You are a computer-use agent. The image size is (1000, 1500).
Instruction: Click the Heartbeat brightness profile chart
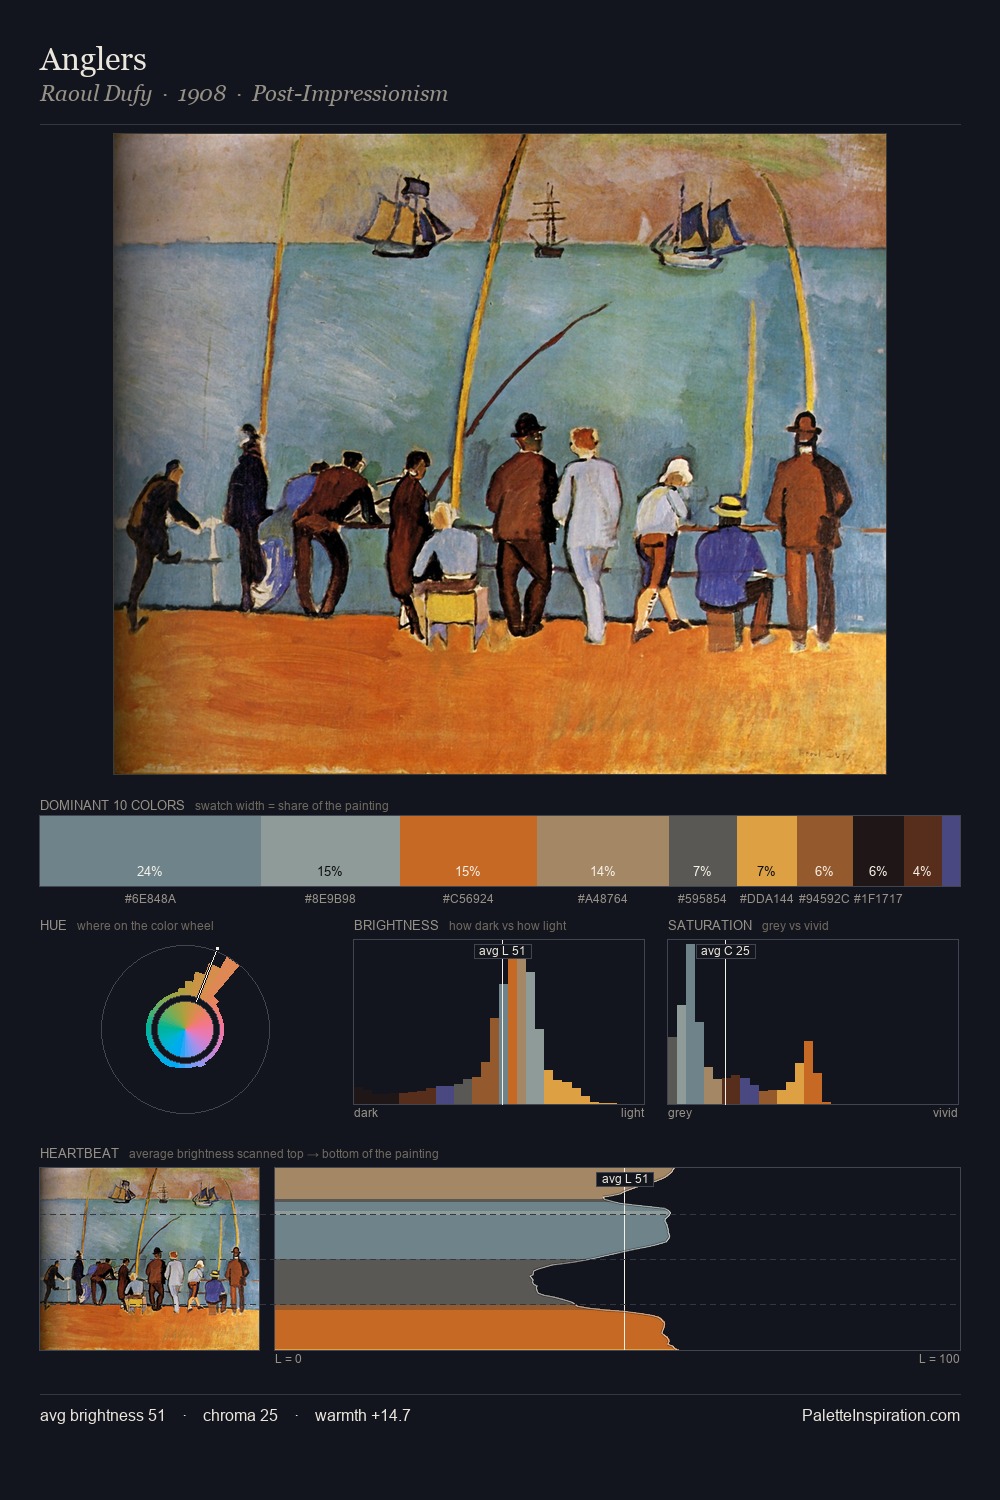(x=617, y=1259)
